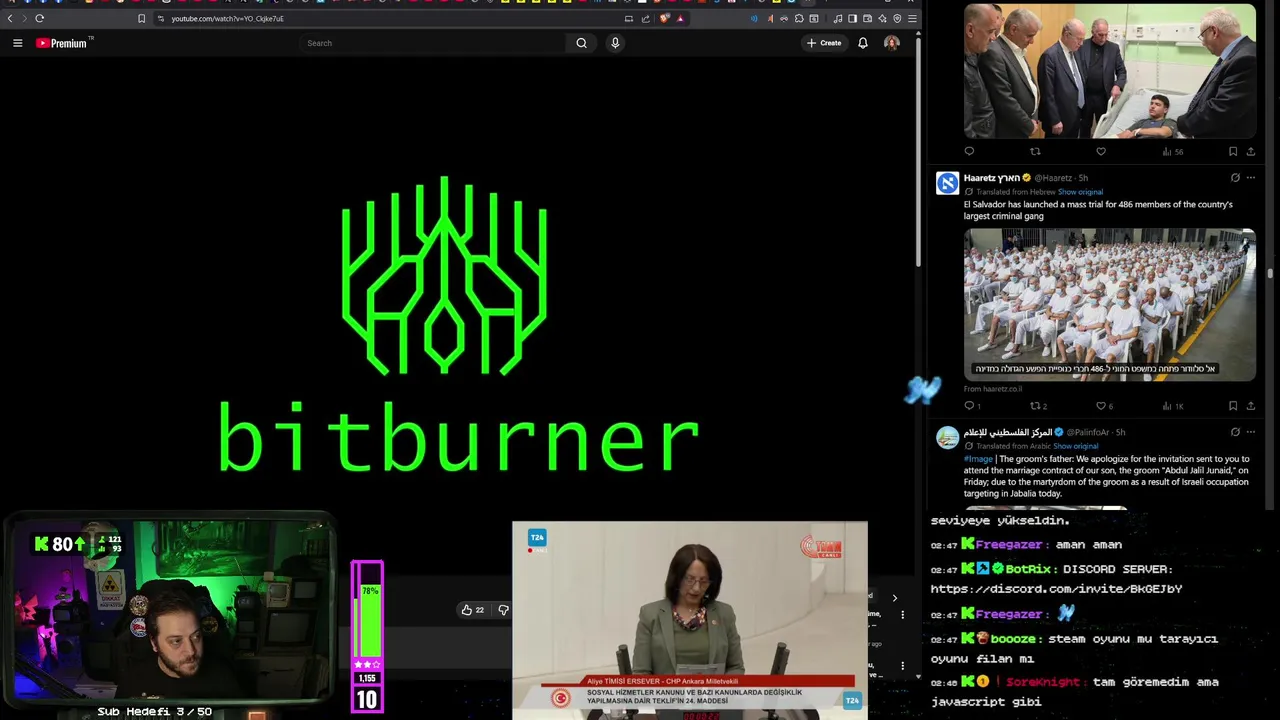Image resolution: width=1280 pixels, height=720 pixels.
Task: Click the YouTube page scrollbar thumb
Action: 917,150
